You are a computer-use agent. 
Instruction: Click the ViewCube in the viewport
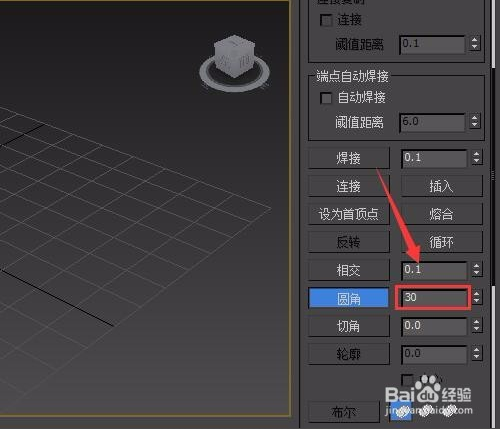pos(235,64)
